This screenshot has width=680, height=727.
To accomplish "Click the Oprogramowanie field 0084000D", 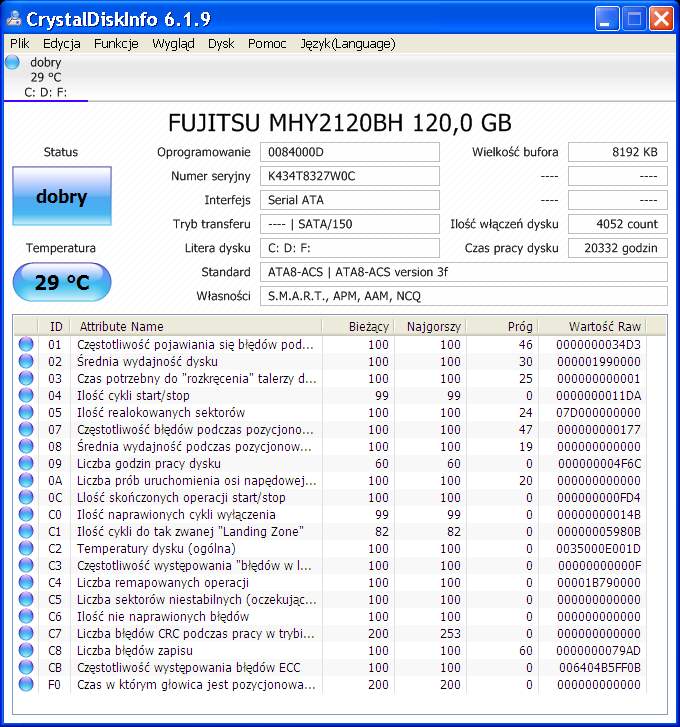I will 350,152.
